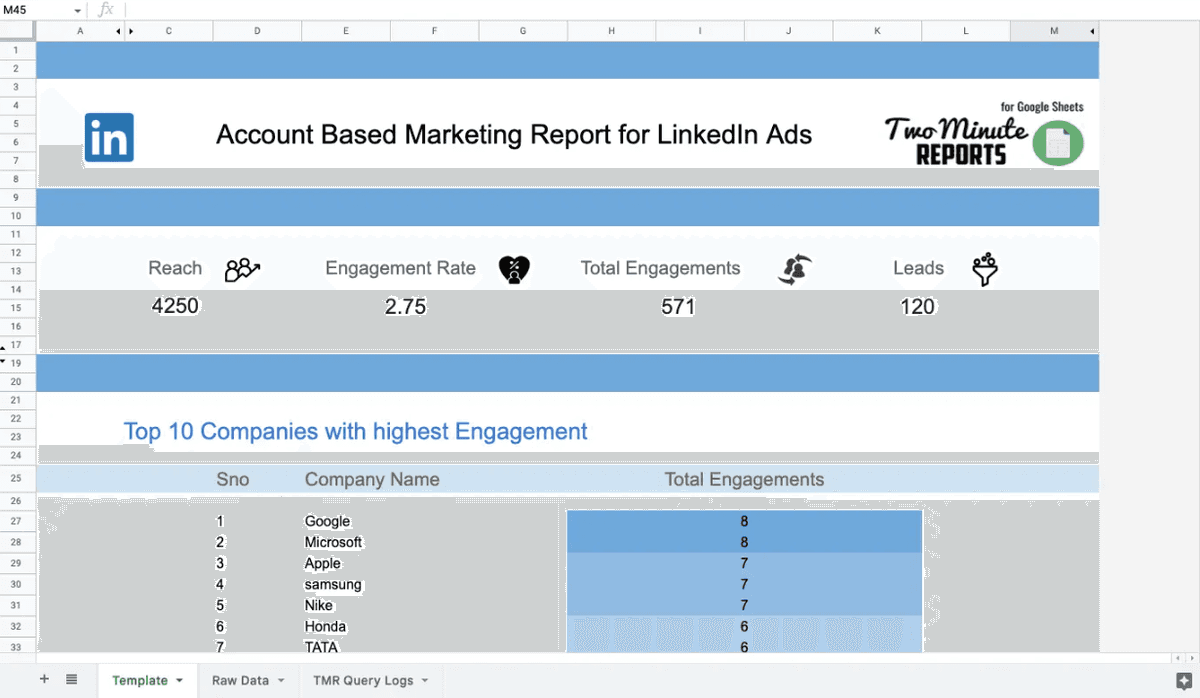The height and width of the screenshot is (698, 1200).
Task: Select column H header
Action: click(611, 31)
